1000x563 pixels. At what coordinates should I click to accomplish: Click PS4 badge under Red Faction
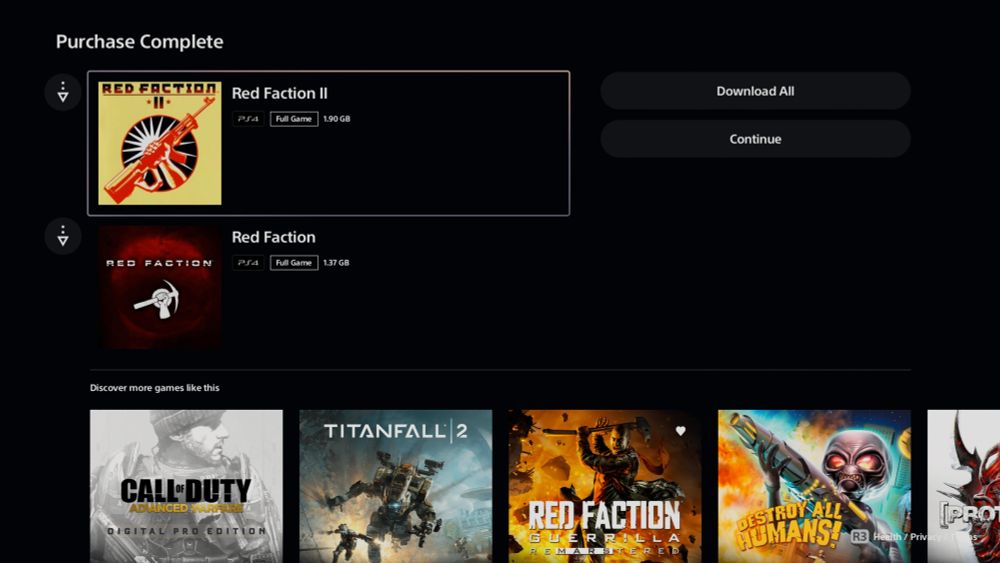pos(248,263)
